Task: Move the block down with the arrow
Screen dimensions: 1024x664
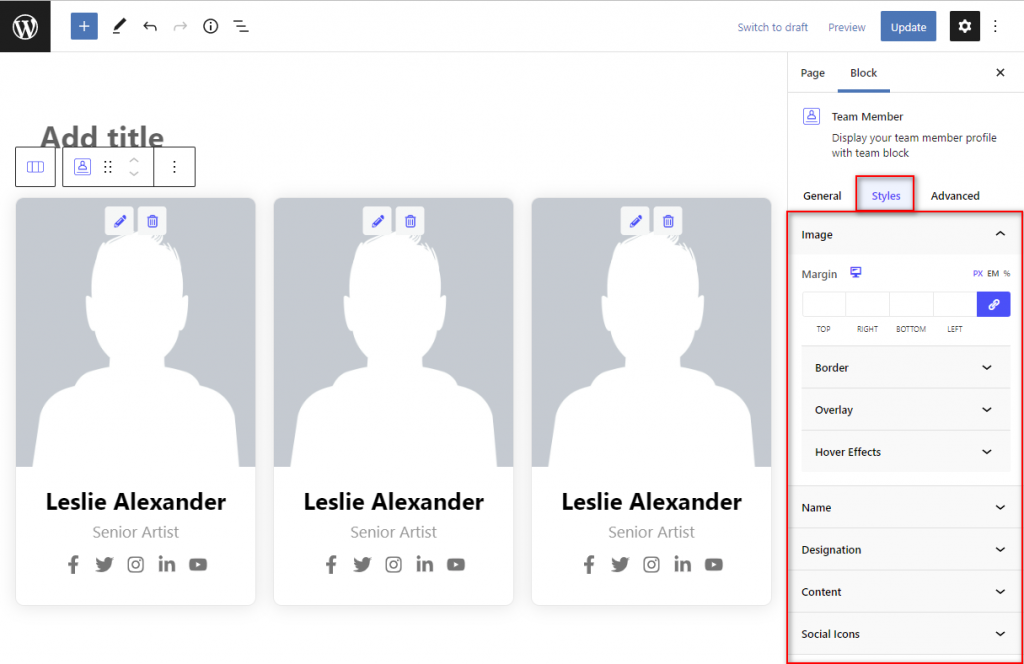Action: pyautogui.click(x=134, y=174)
